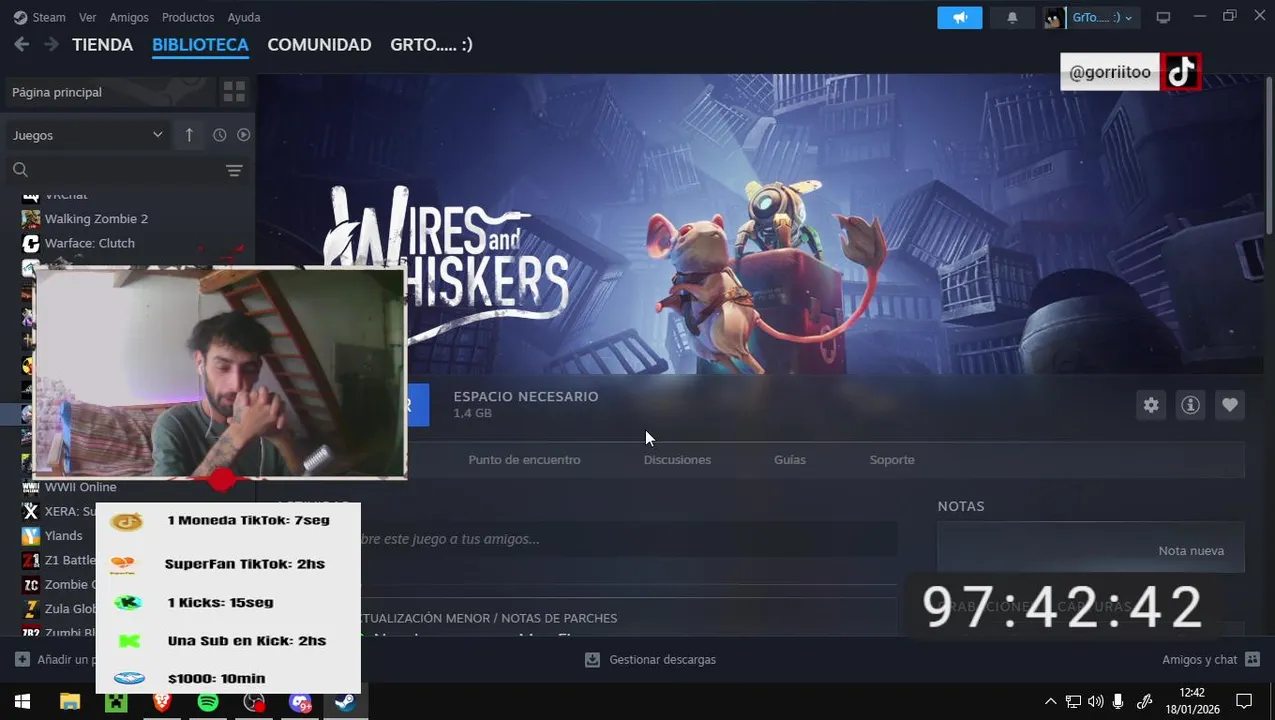The width and height of the screenshot is (1275, 720).
Task: Toggle the recent activity clock filter
Action: [220, 135]
